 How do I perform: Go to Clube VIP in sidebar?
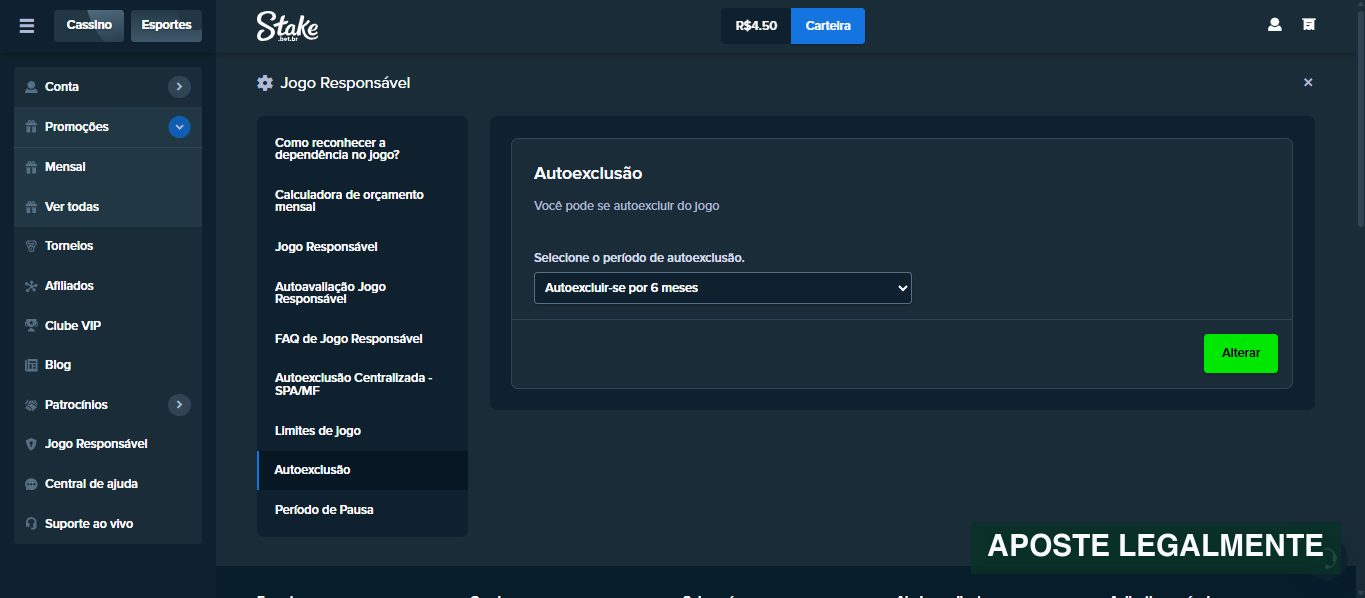pyautogui.click(x=108, y=326)
